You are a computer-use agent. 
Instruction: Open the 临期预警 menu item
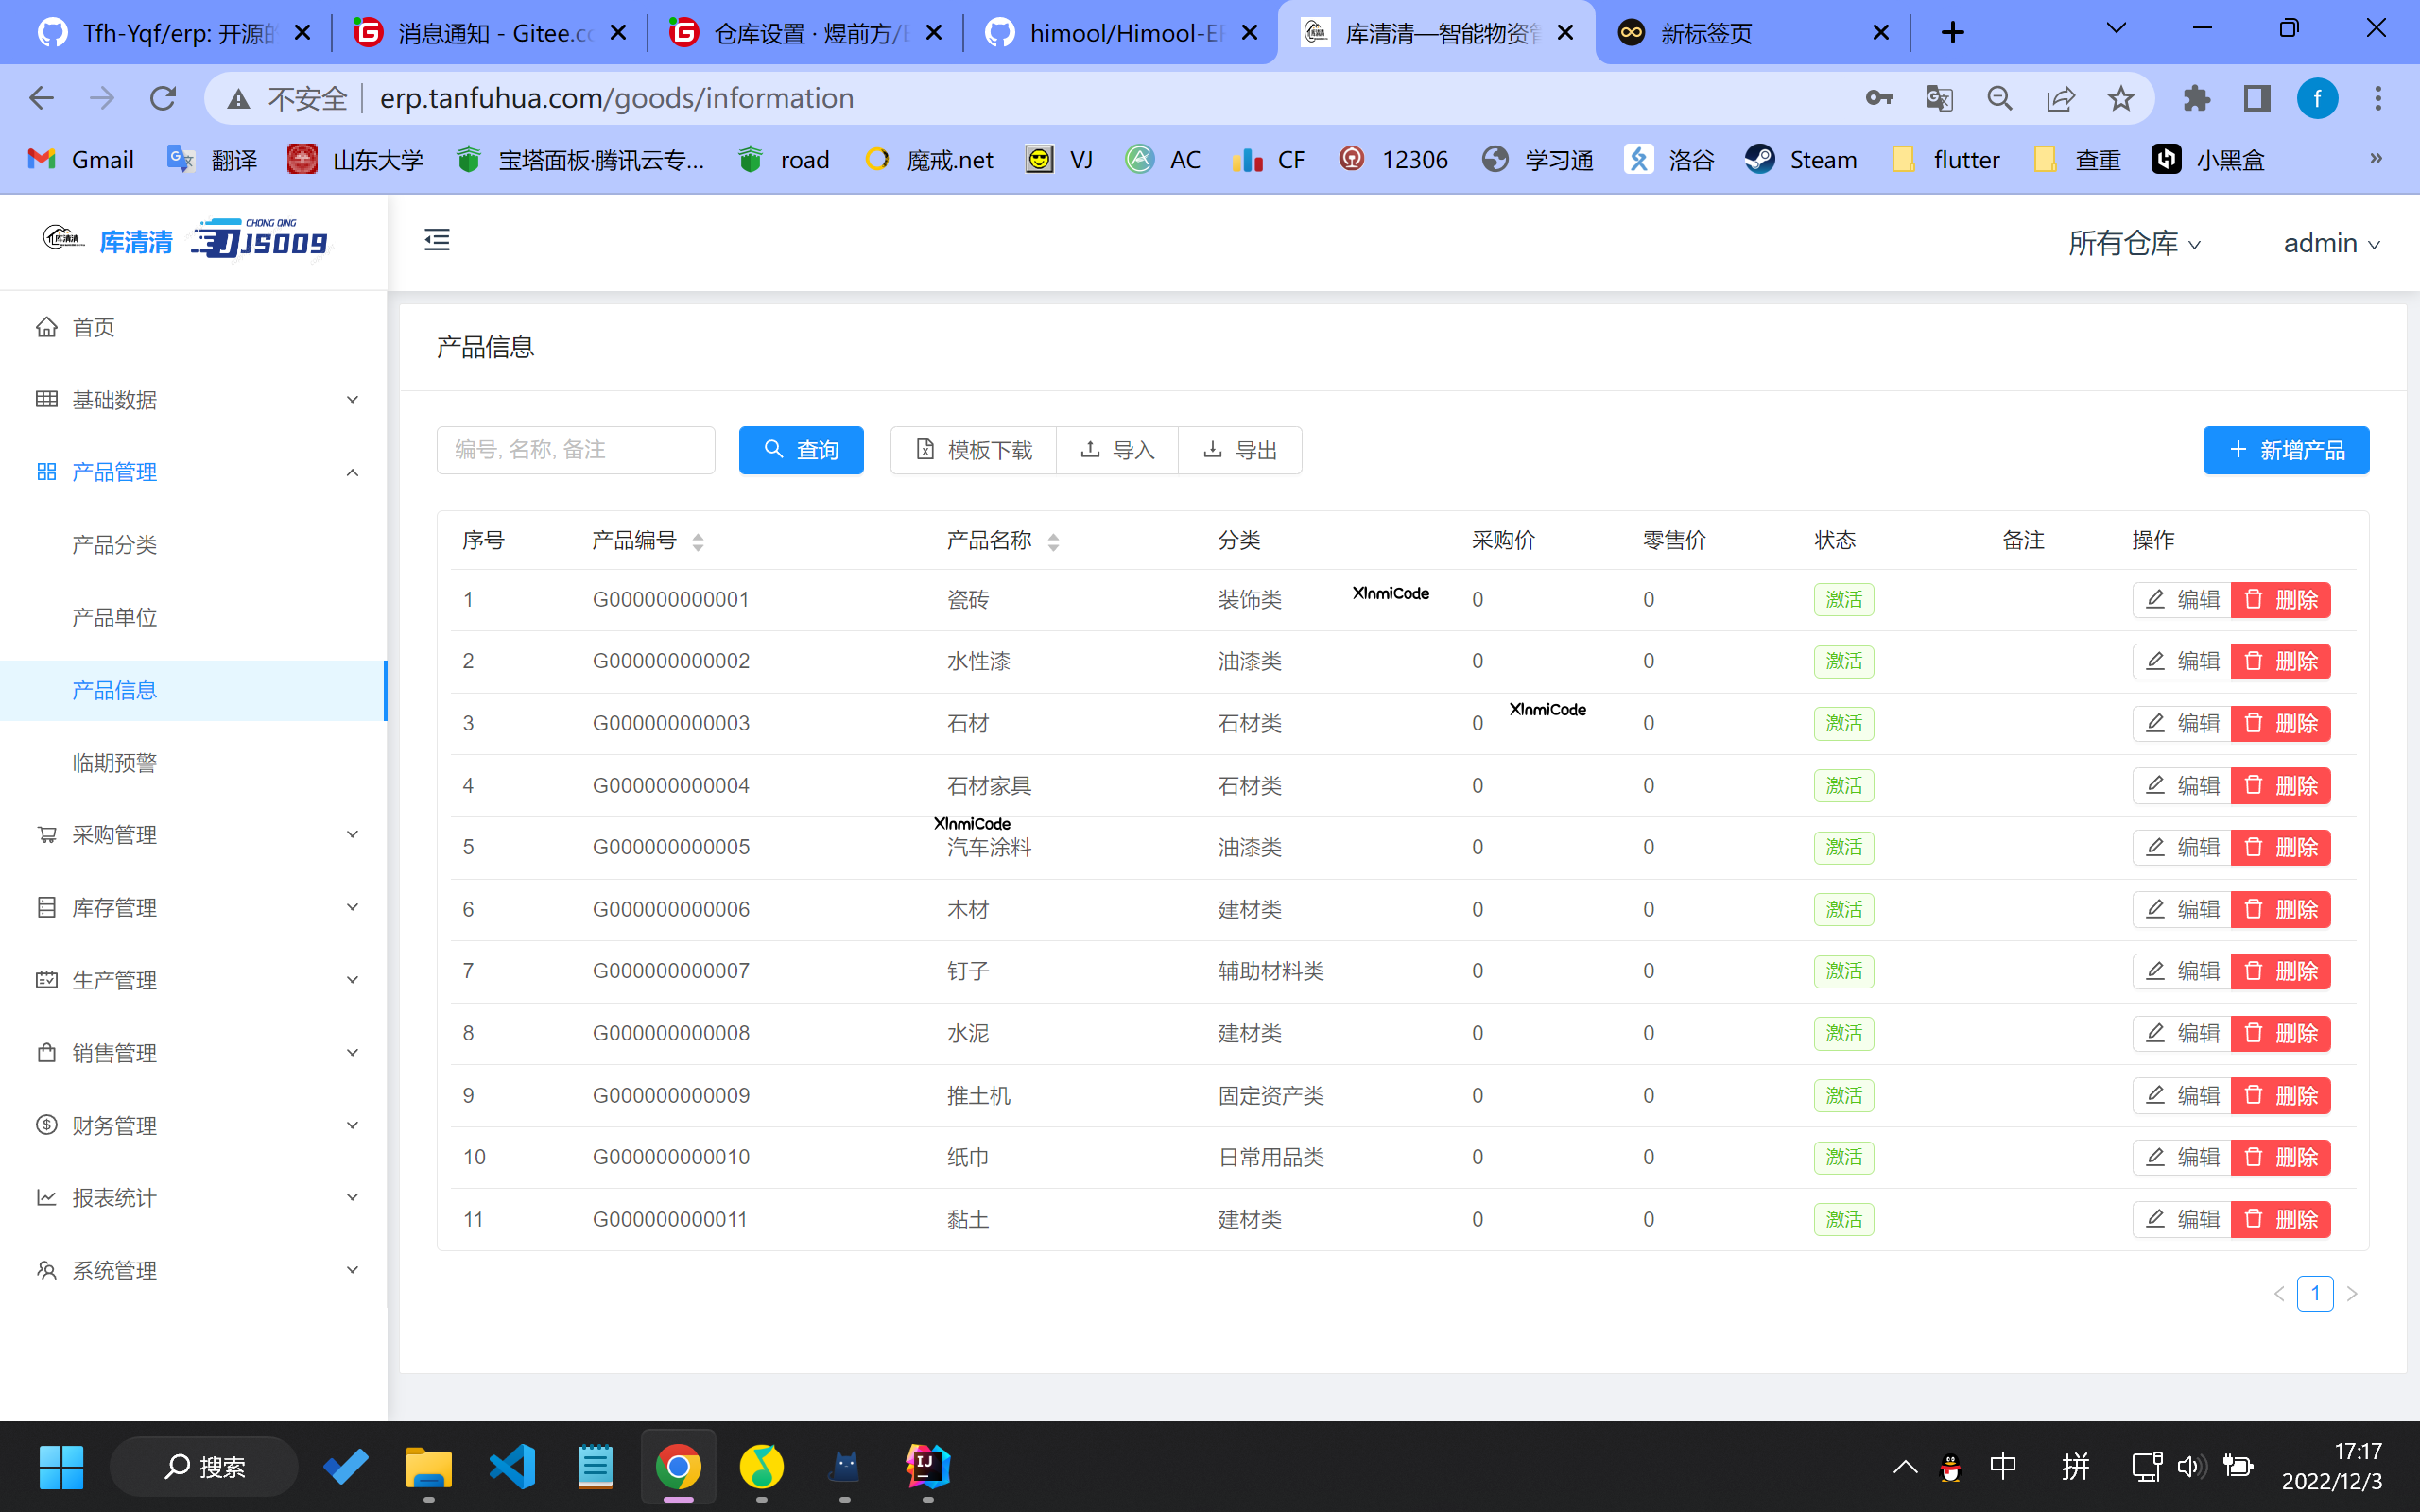click(x=114, y=762)
